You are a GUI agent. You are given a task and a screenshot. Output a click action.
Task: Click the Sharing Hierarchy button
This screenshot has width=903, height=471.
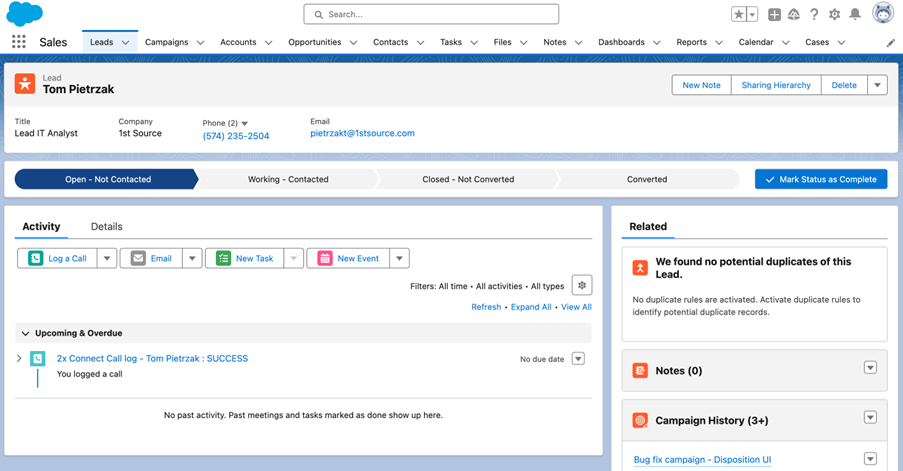(776, 85)
